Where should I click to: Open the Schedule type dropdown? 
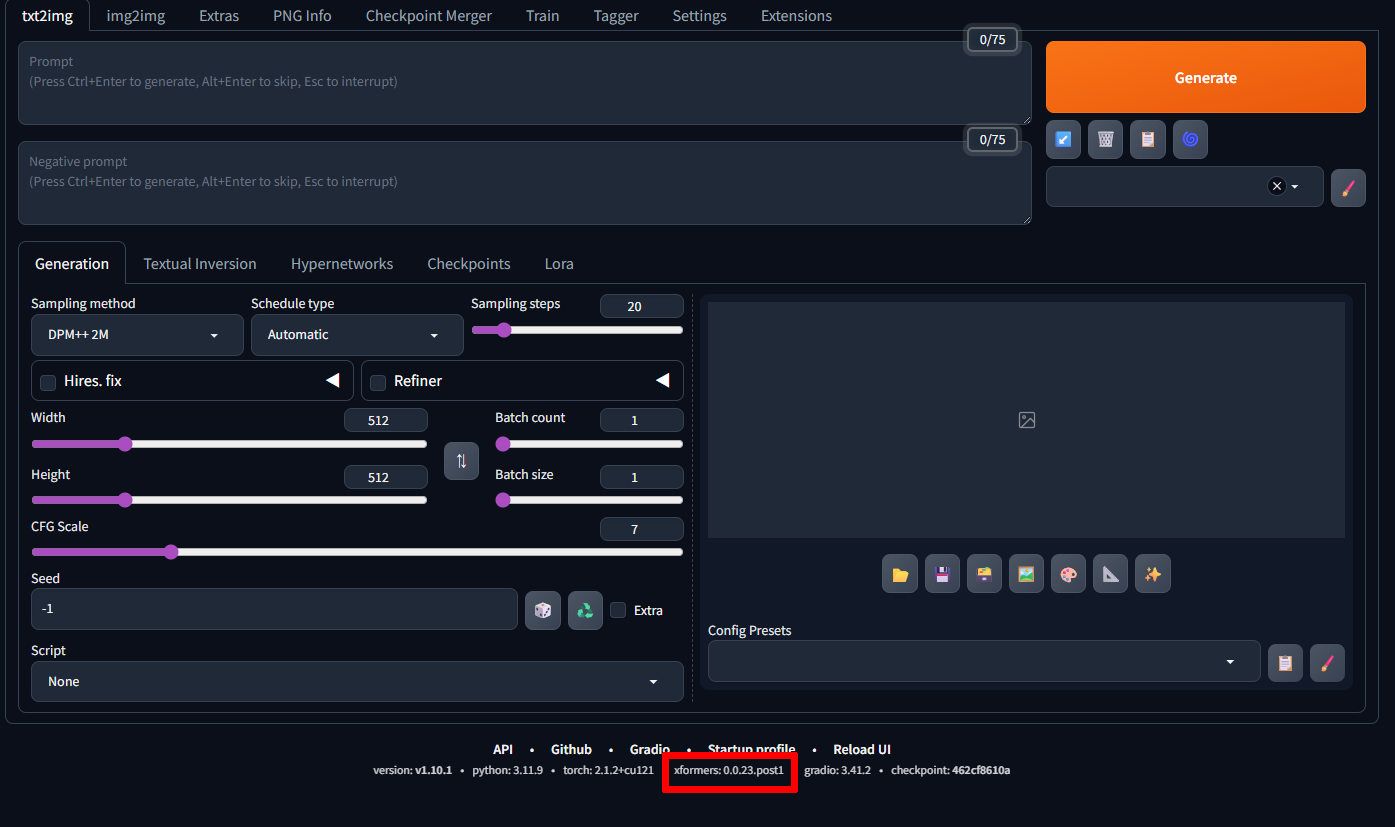(x=357, y=335)
